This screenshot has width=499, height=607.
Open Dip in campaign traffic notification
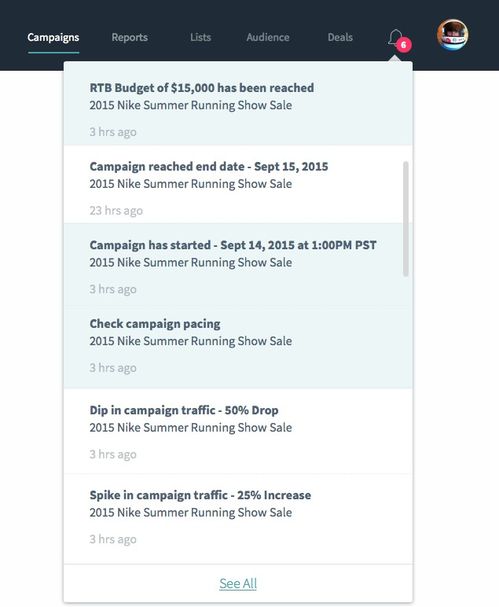(x=238, y=431)
